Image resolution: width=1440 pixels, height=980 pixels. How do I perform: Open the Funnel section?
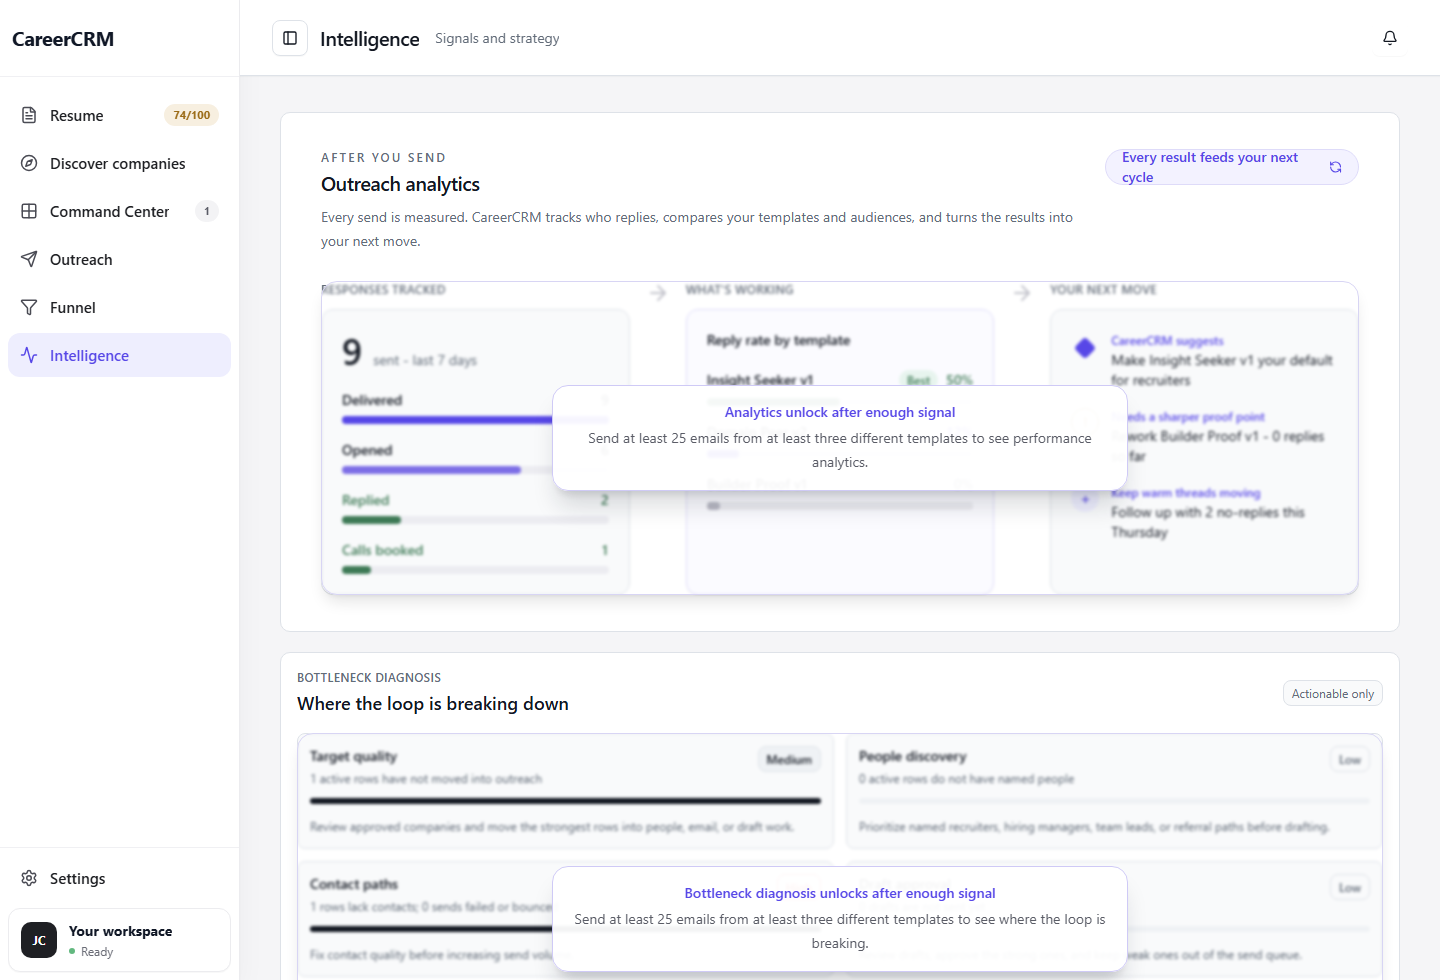tap(119, 307)
